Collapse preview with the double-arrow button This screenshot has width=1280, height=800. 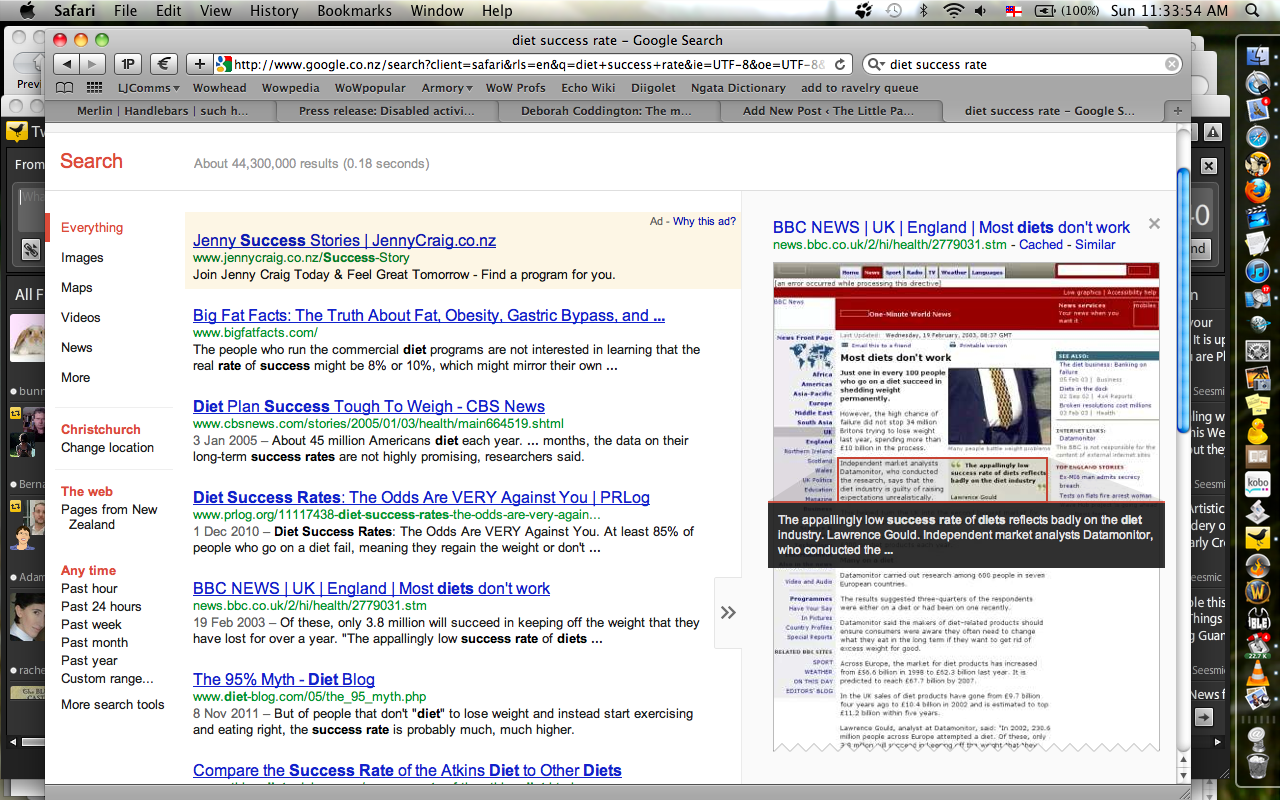click(728, 612)
